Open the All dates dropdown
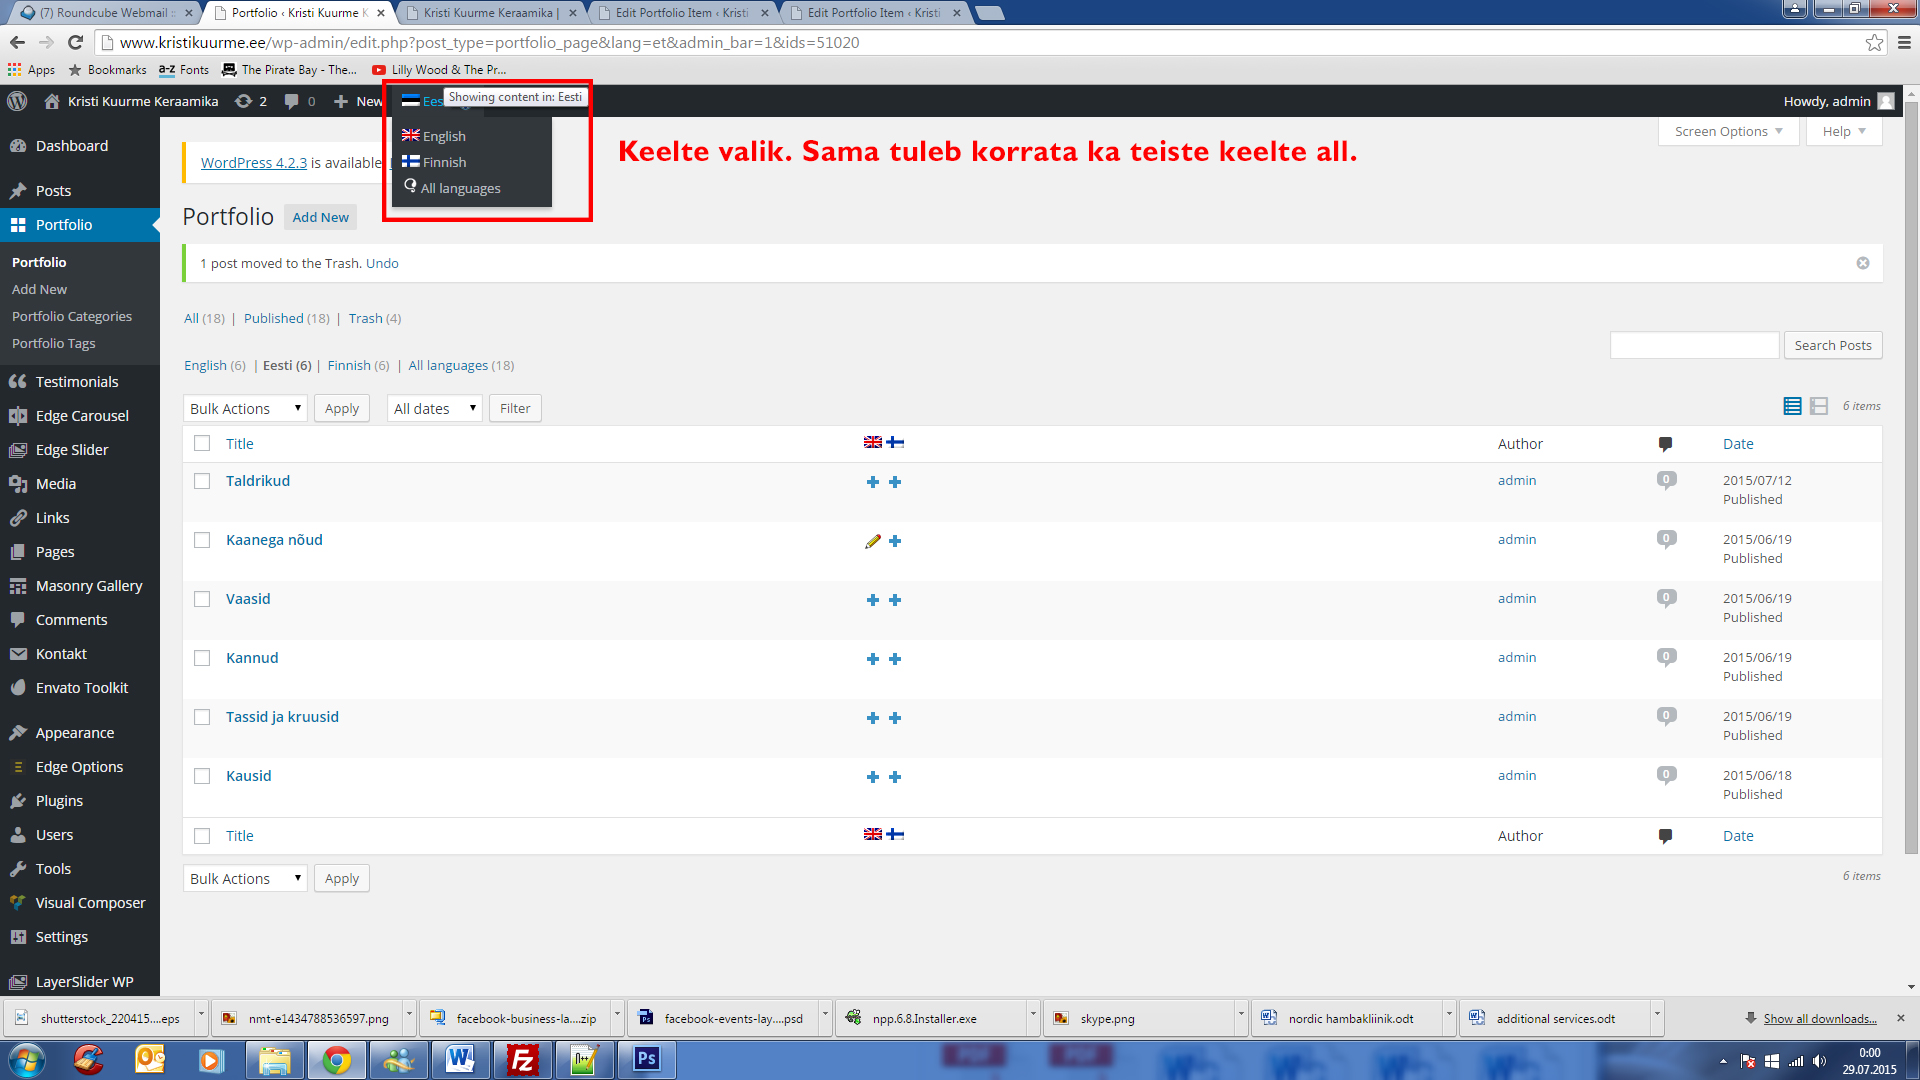Viewport: 1920px width, 1080px height. coord(435,408)
